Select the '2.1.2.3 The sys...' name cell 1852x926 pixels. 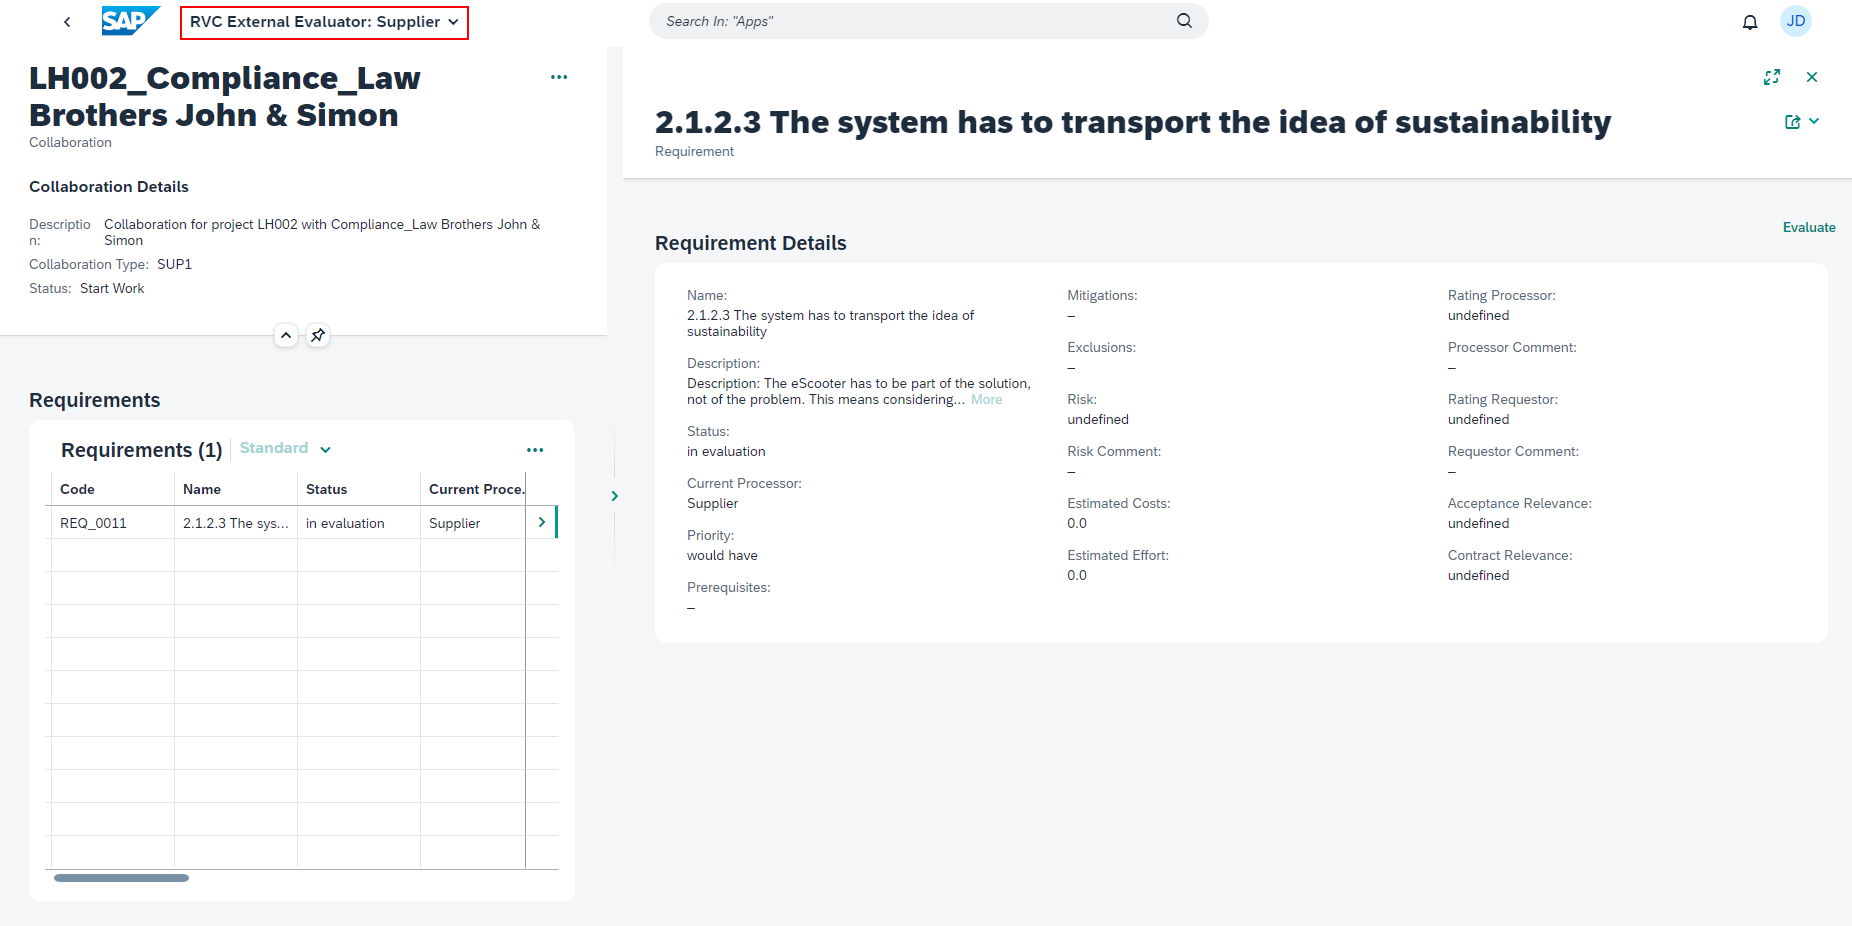pyautogui.click(x=236, y=523)
